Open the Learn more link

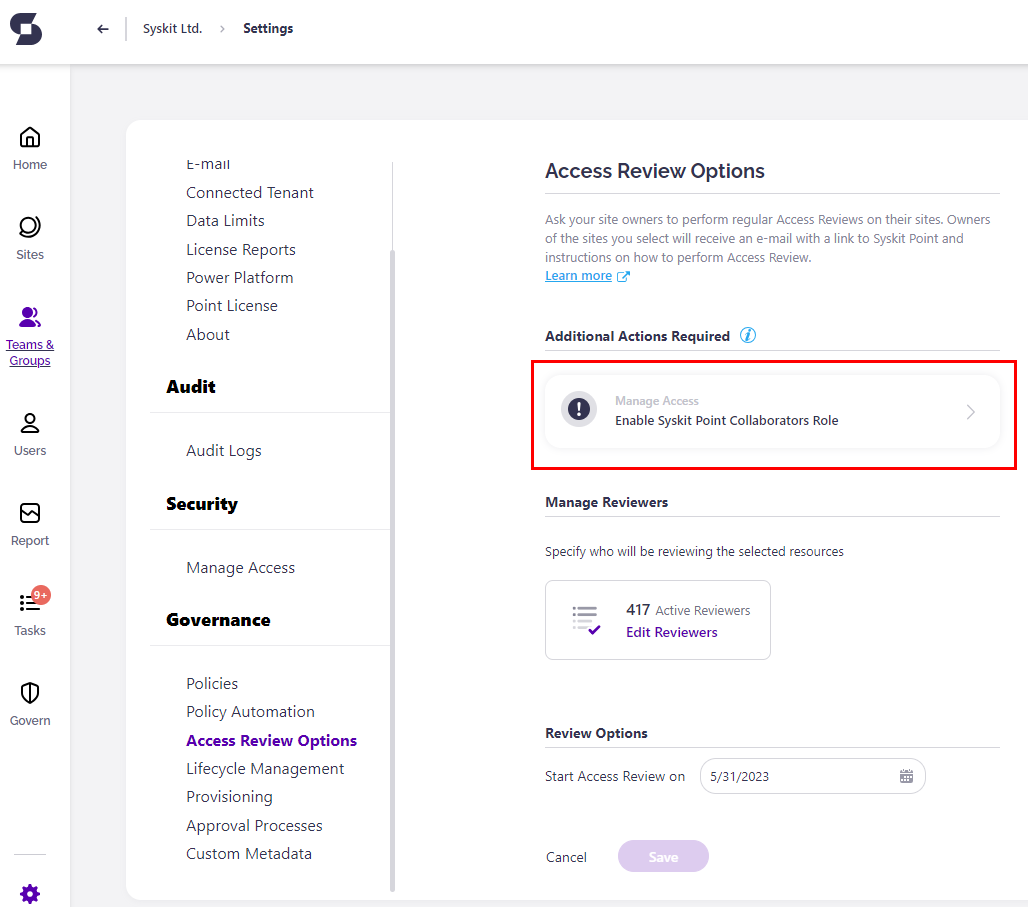(x=579, y=275)
